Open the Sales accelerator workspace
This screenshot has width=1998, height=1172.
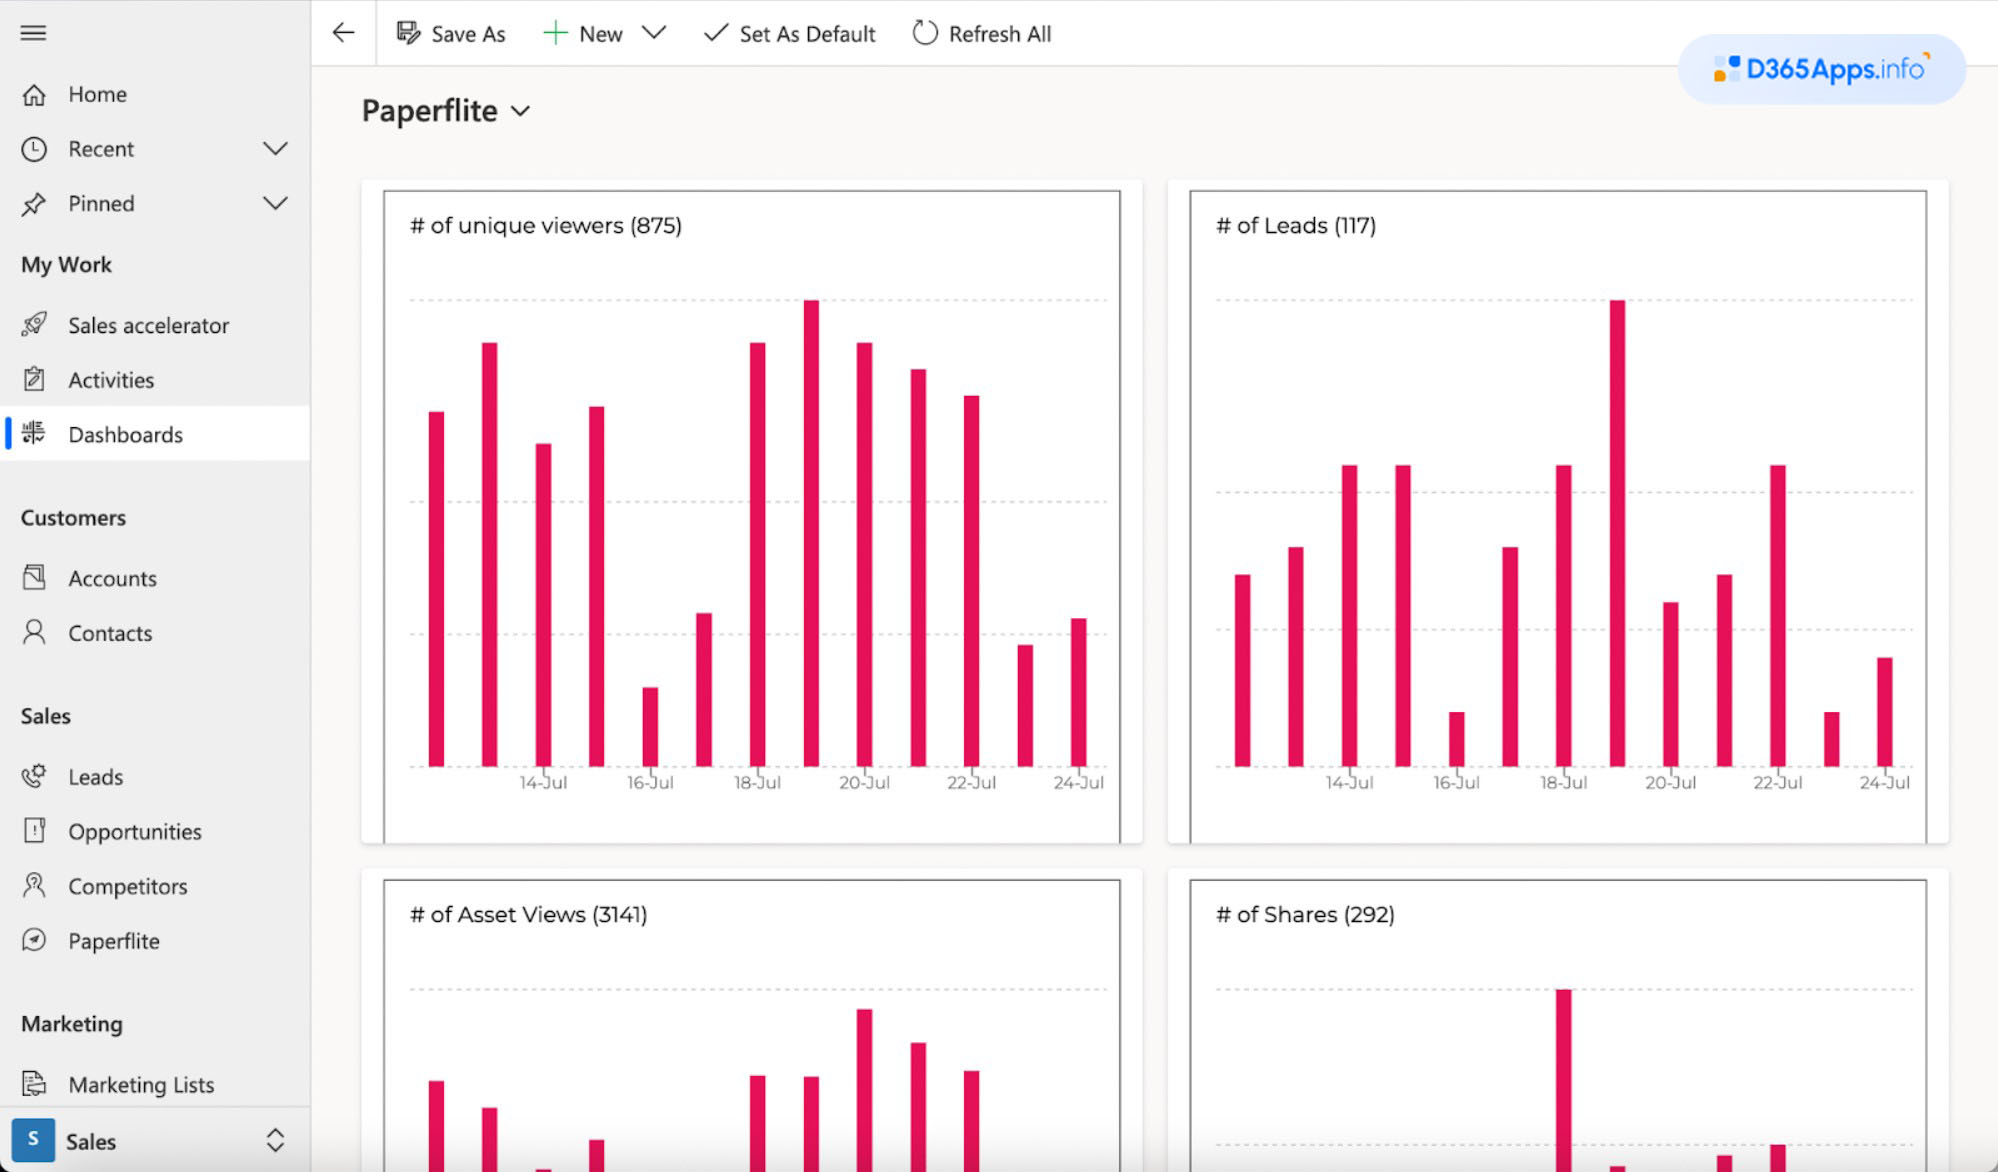pos(147,325)
